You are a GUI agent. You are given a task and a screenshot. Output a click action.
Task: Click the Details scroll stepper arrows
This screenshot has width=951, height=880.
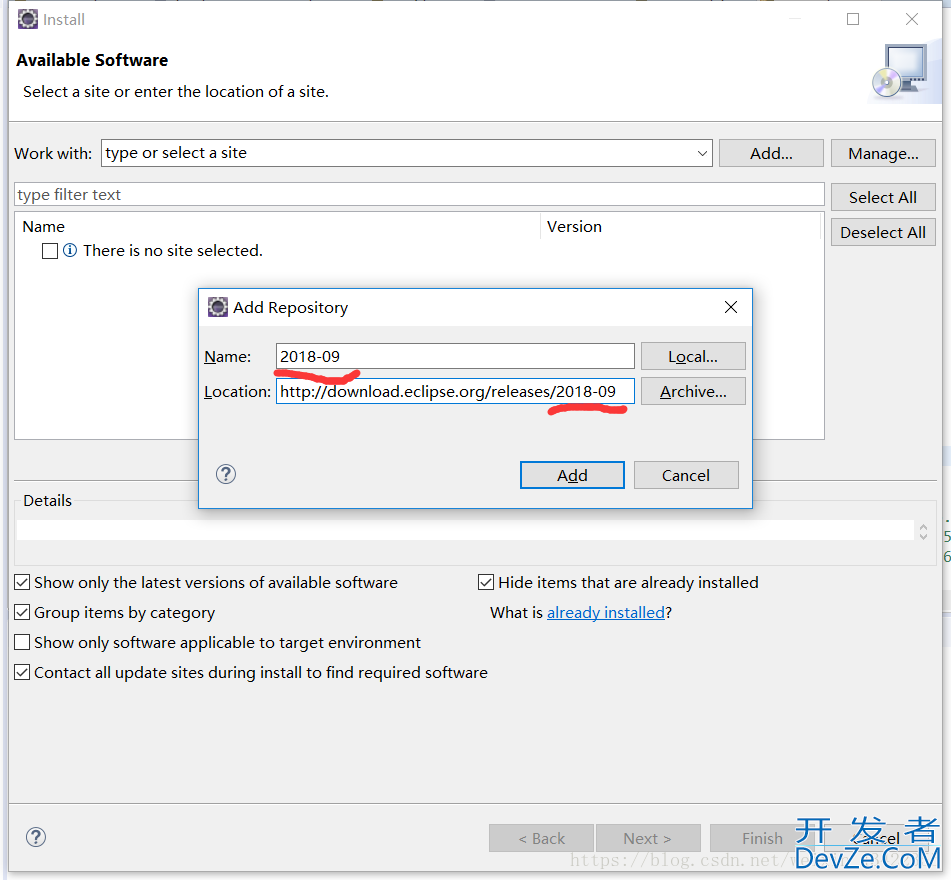pyautogui.click(x=923, y=531)
